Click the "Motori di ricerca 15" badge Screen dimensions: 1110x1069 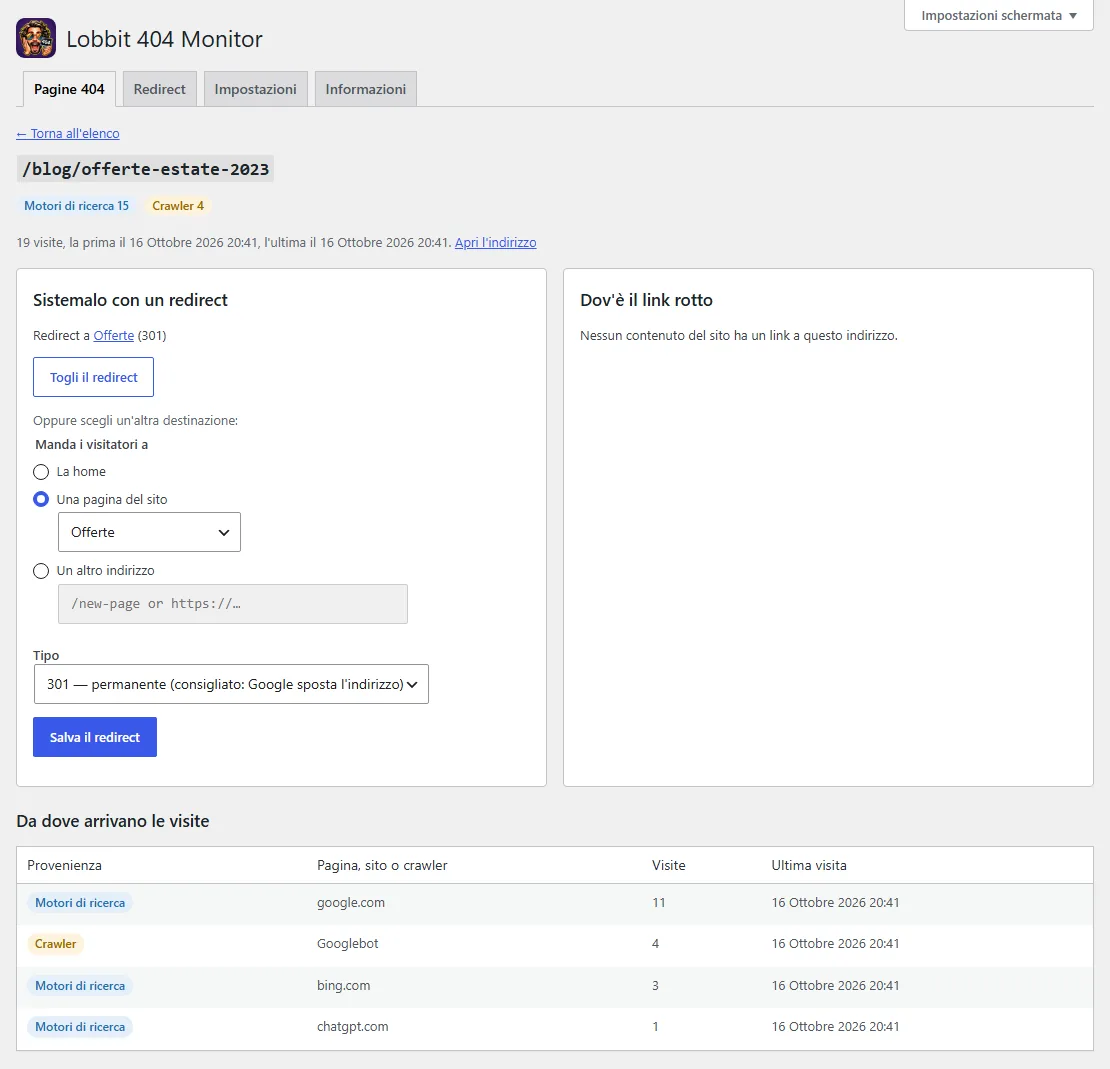(76, 206)
